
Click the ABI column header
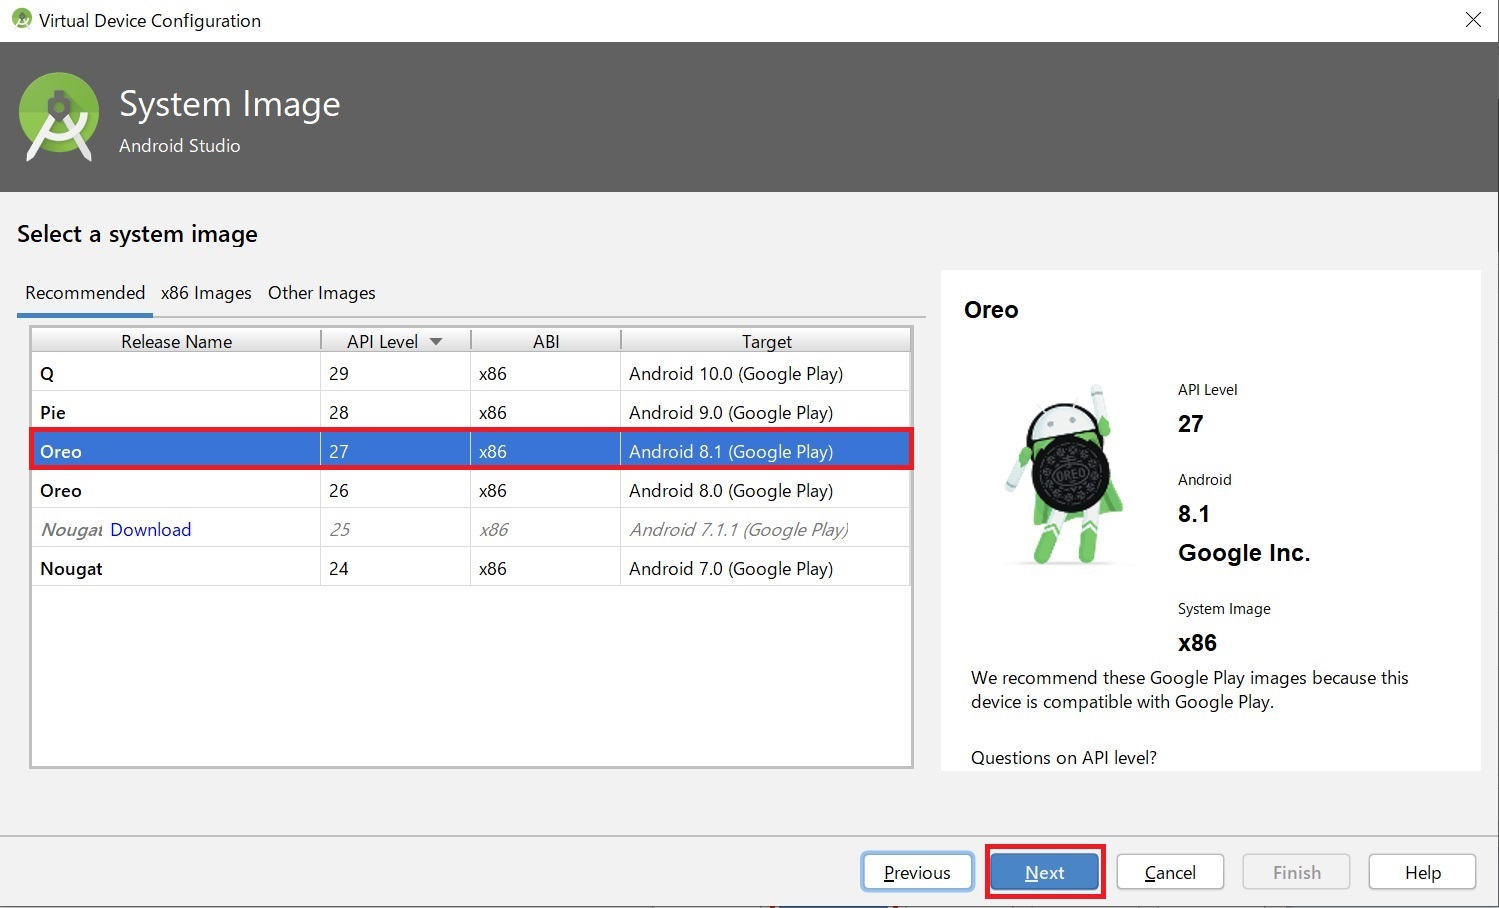[x=546, y=341]
